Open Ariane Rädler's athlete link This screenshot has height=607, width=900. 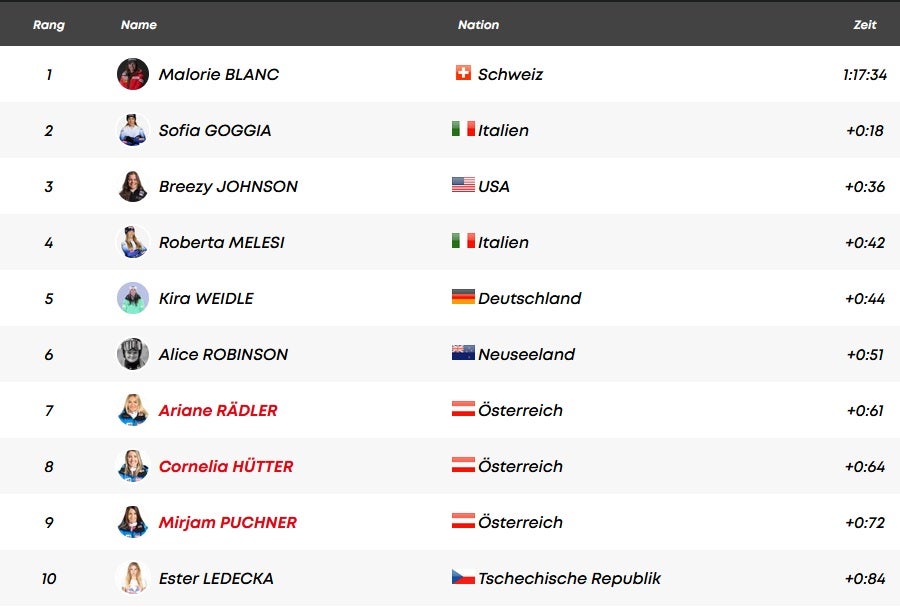[x=218, y=410]
